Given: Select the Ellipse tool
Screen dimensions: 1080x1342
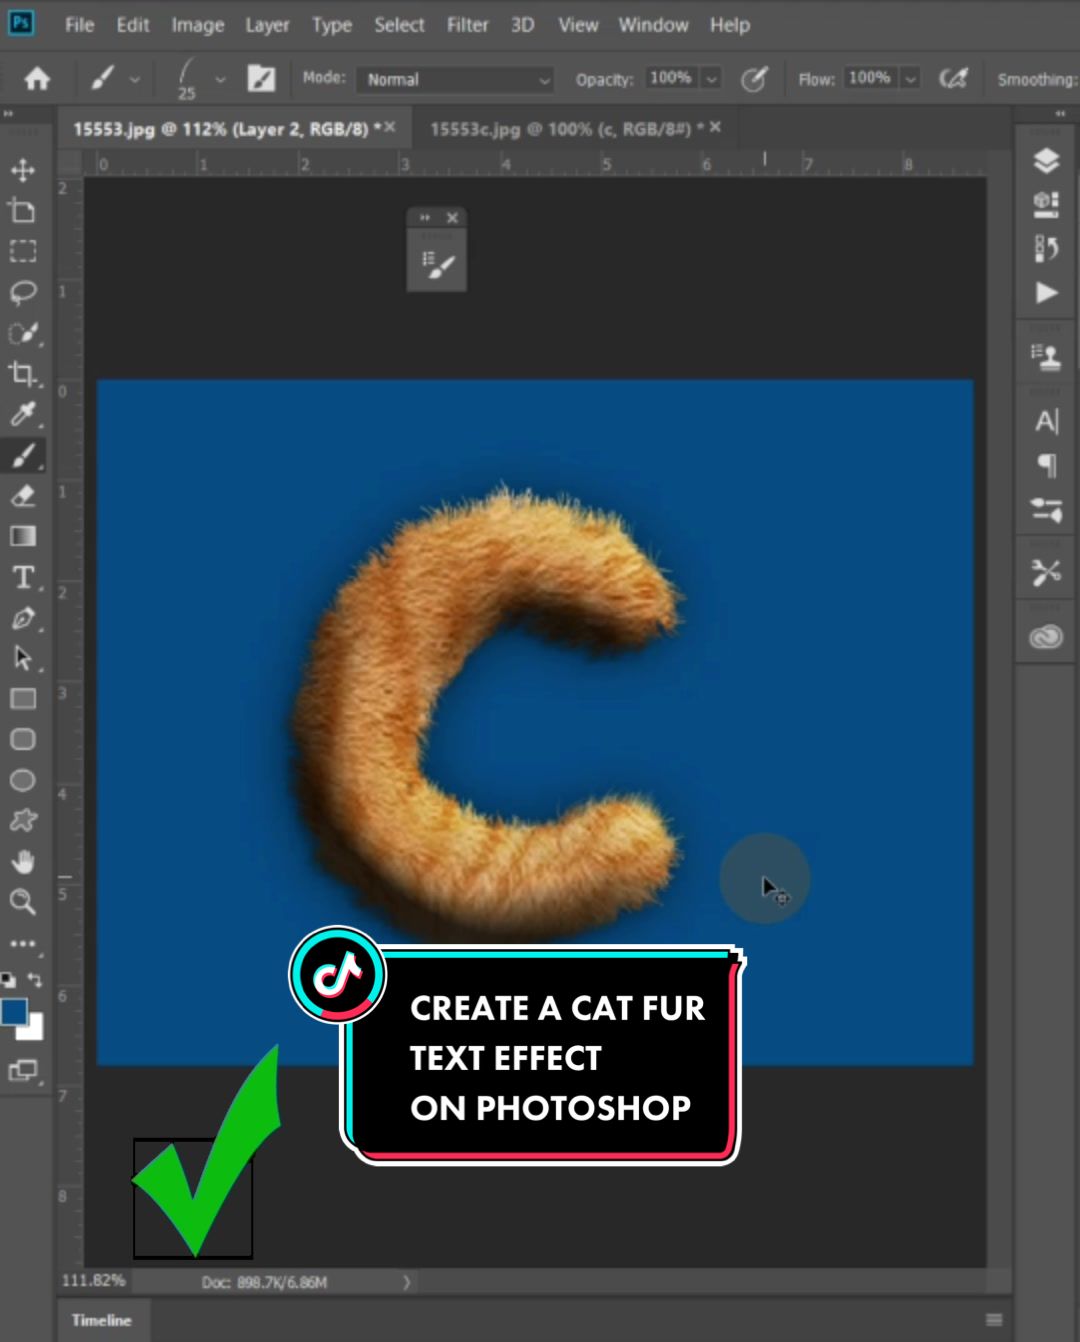Looking at the screenshot, I should [23, 780].
